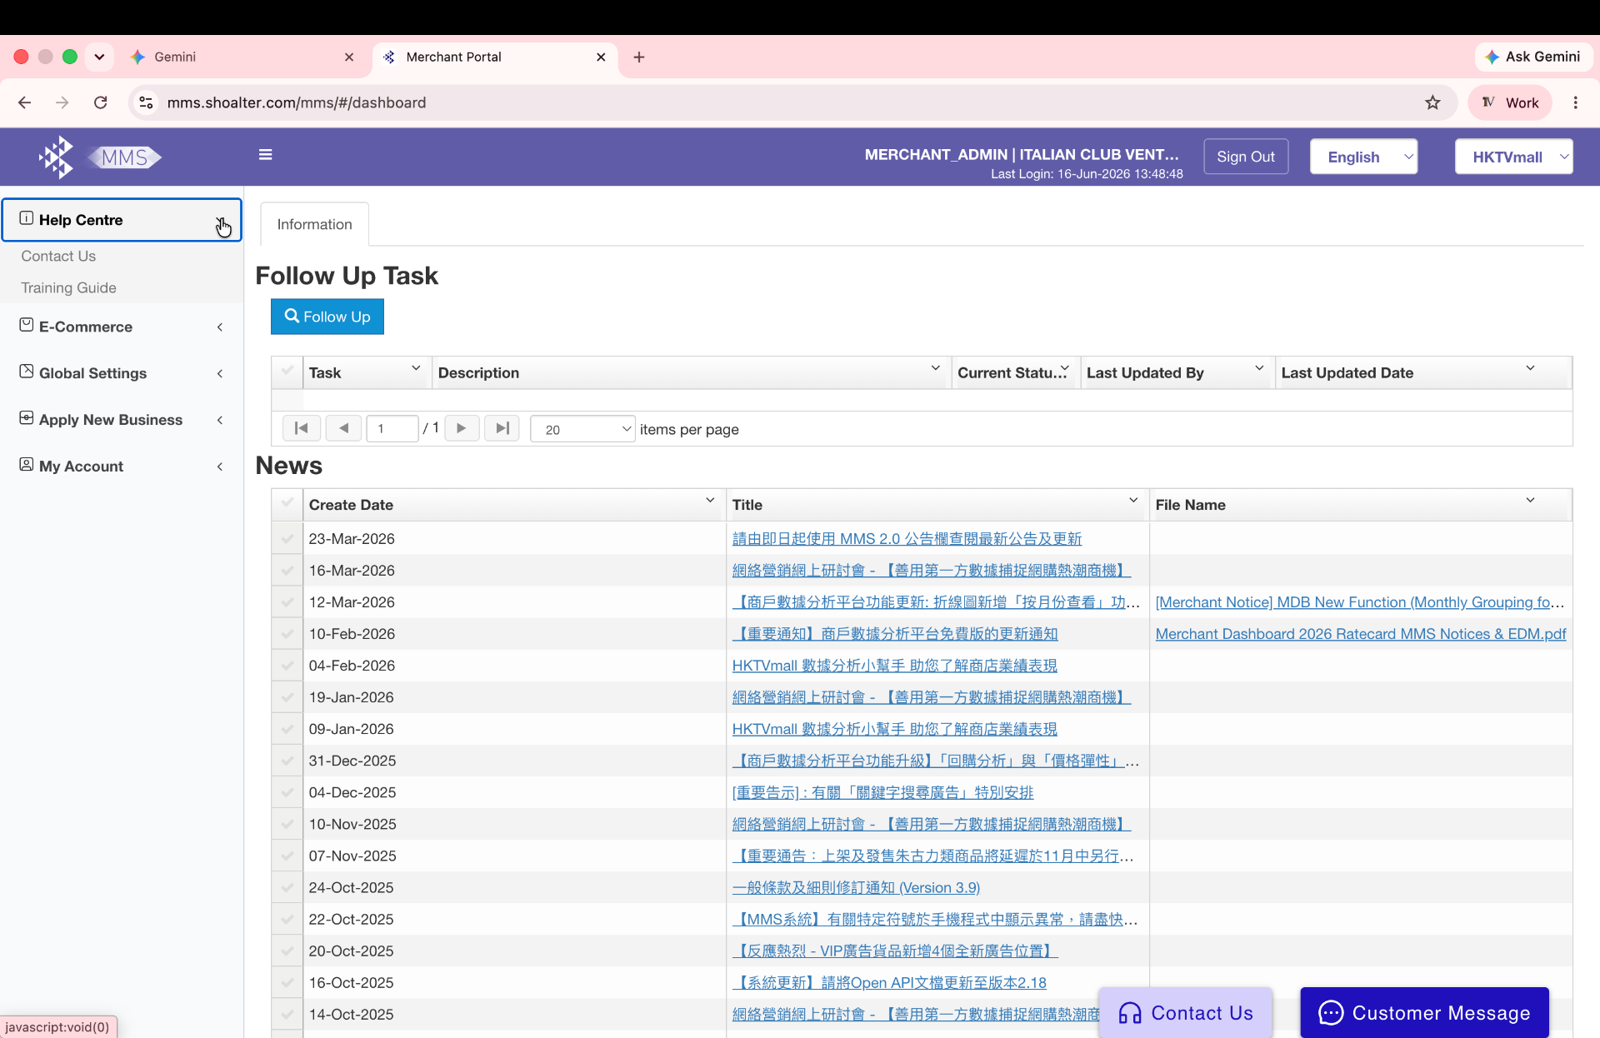Select all rows in Follow Up Task table
The width and height of the screenshot is (1600, 1038).
point(287,372)
